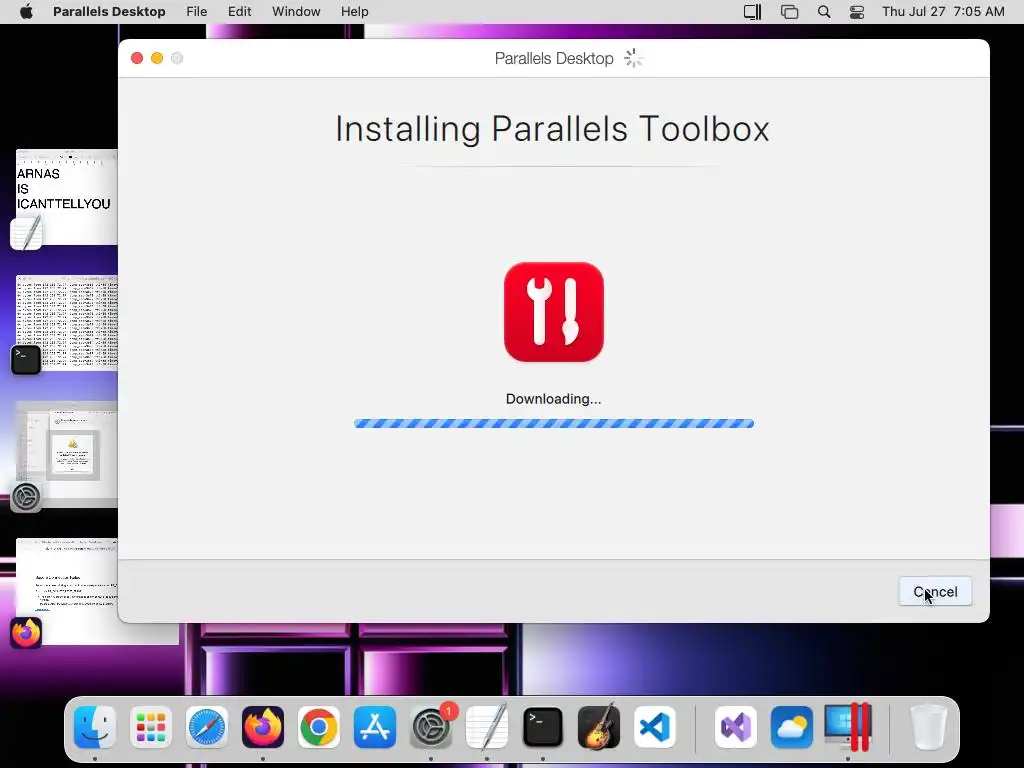
Task: Open Launchpad from the Dock
Action: point(151,727)
